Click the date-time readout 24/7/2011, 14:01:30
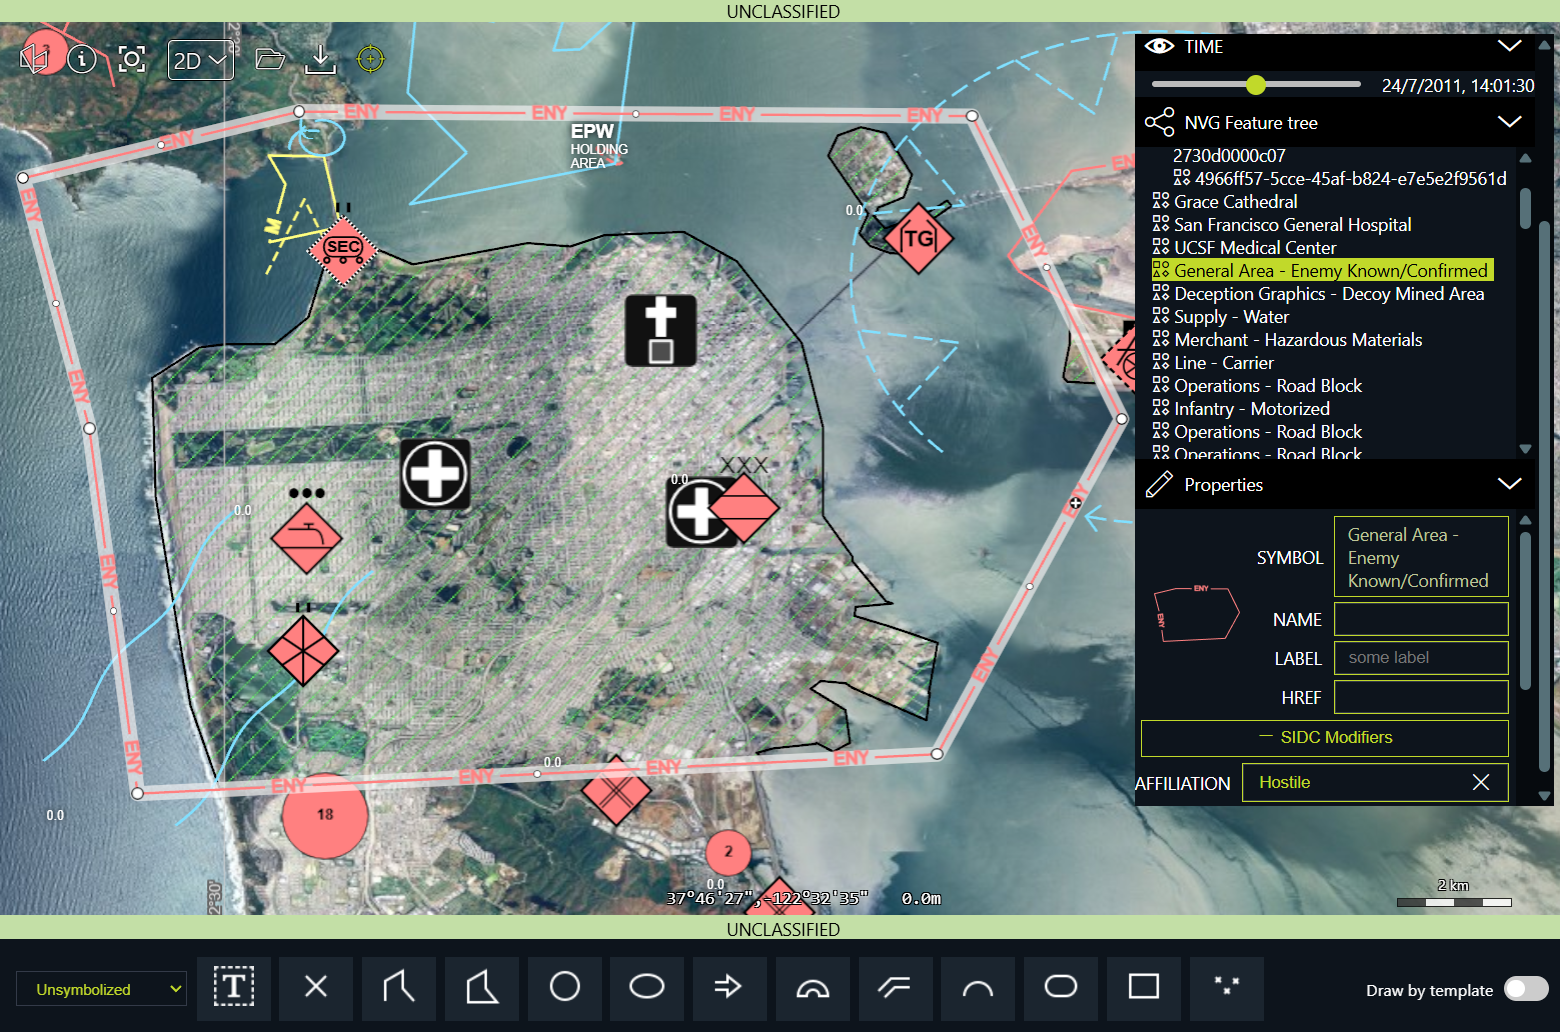The image size is (1560, 1032). coord(1458,86)
